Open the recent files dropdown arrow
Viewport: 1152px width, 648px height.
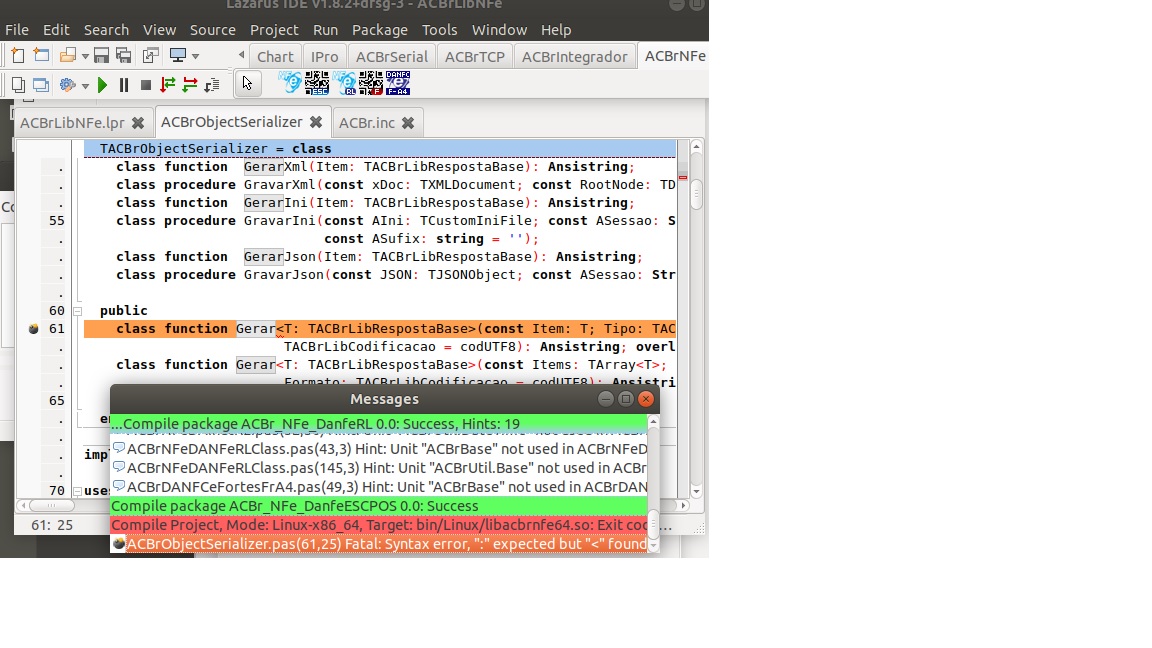[x=85, y=57]
